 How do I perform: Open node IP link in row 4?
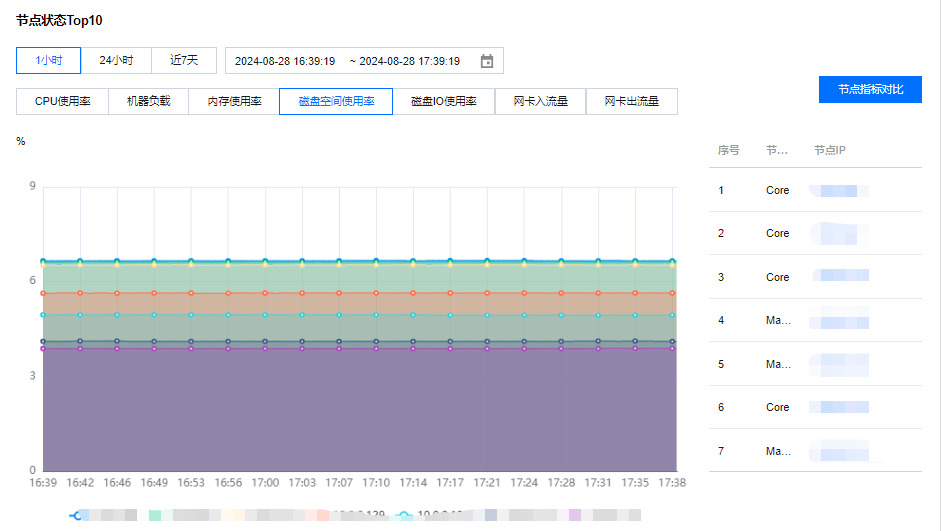tap(839, 321)
